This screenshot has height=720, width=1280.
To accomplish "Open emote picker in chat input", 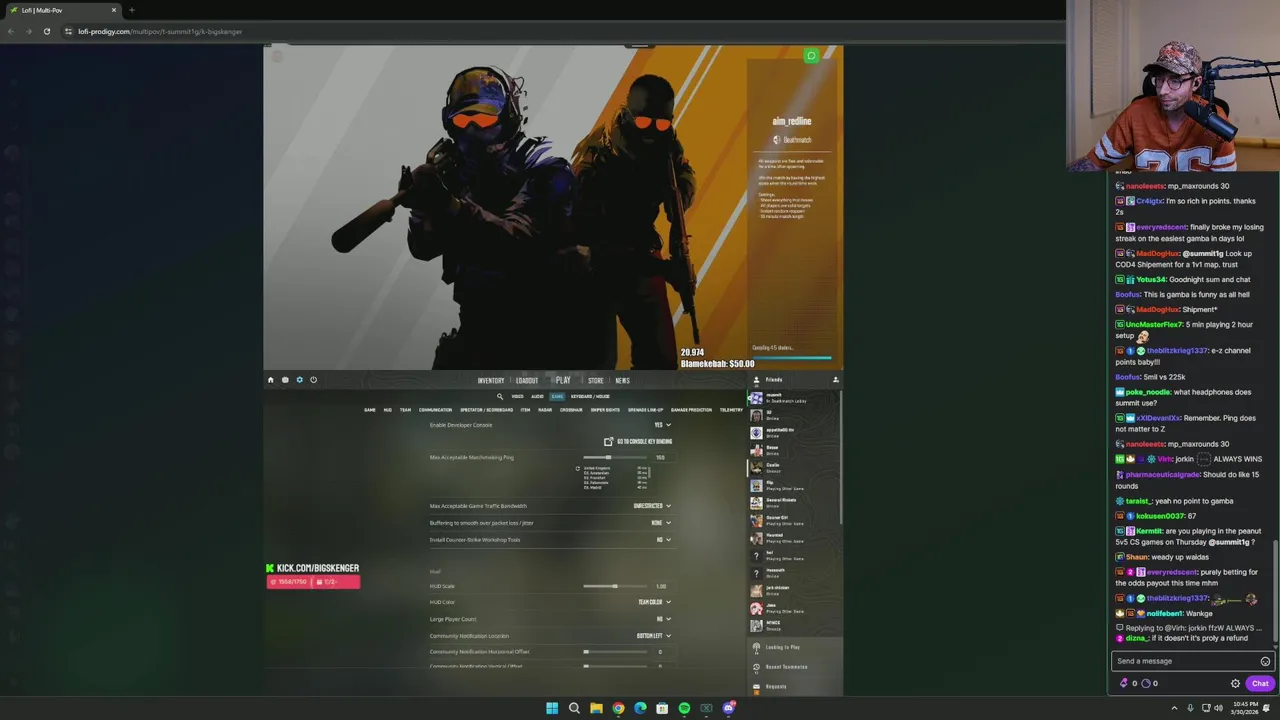I will (1265, 661).
